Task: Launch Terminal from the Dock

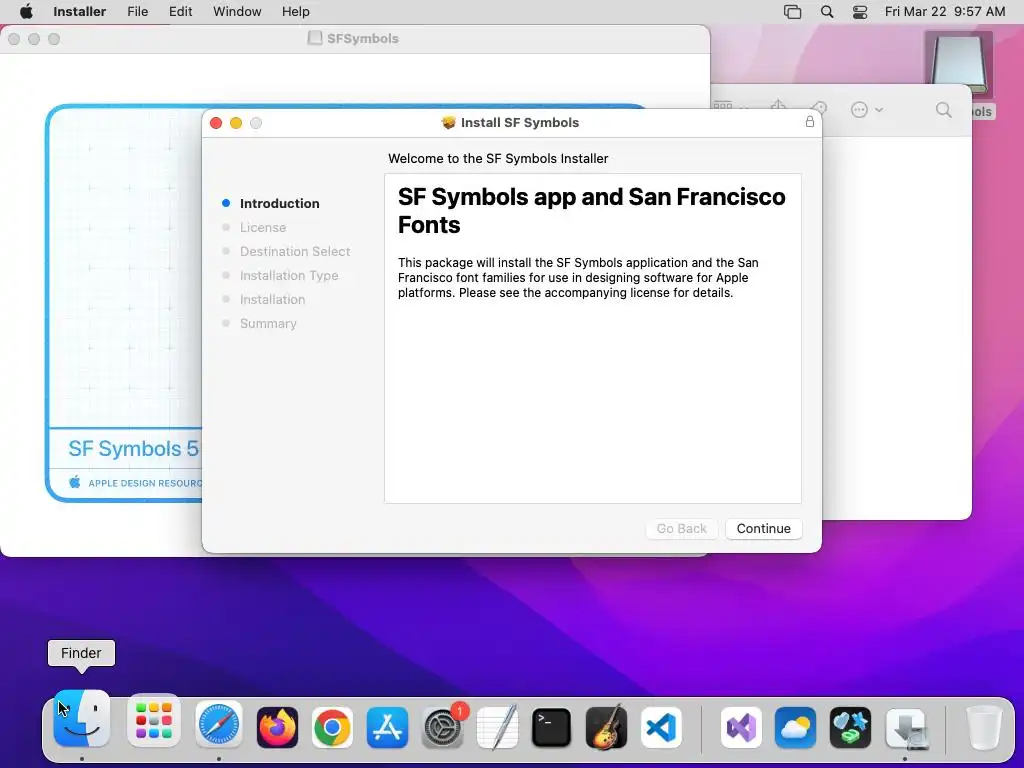Action: (x=551, y=727)
